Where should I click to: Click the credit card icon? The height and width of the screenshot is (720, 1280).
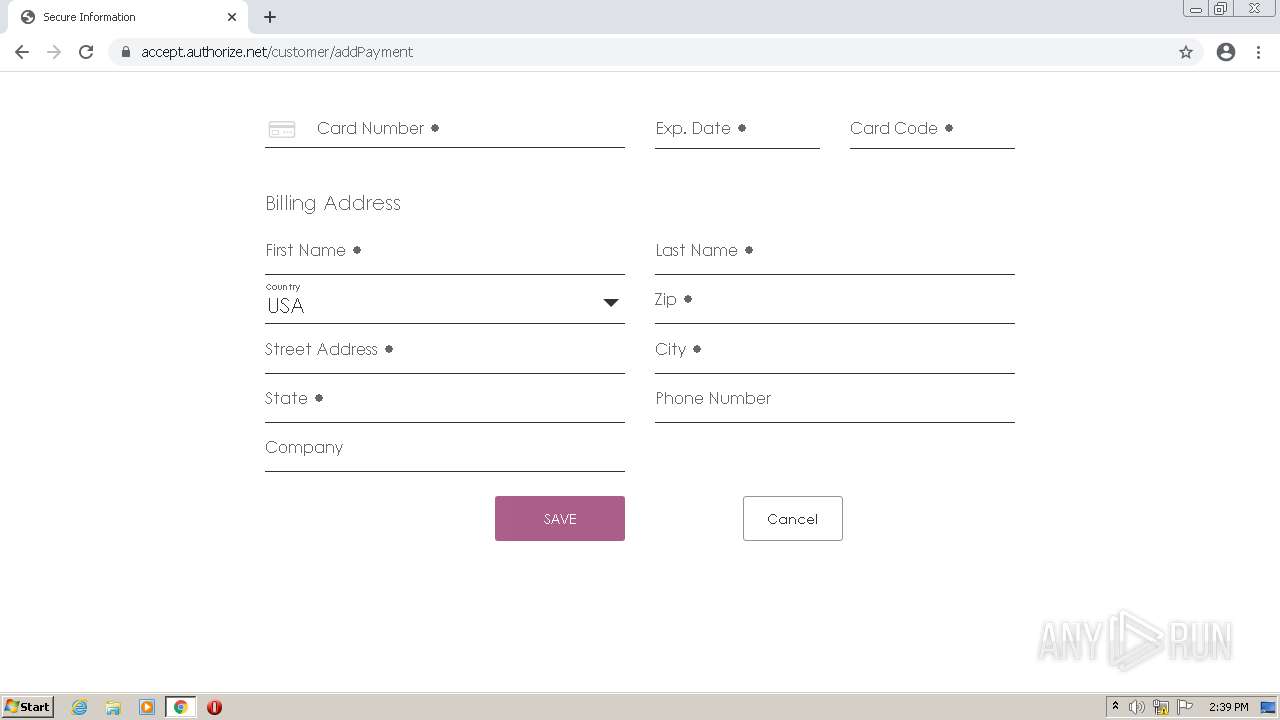pos(282,130)
